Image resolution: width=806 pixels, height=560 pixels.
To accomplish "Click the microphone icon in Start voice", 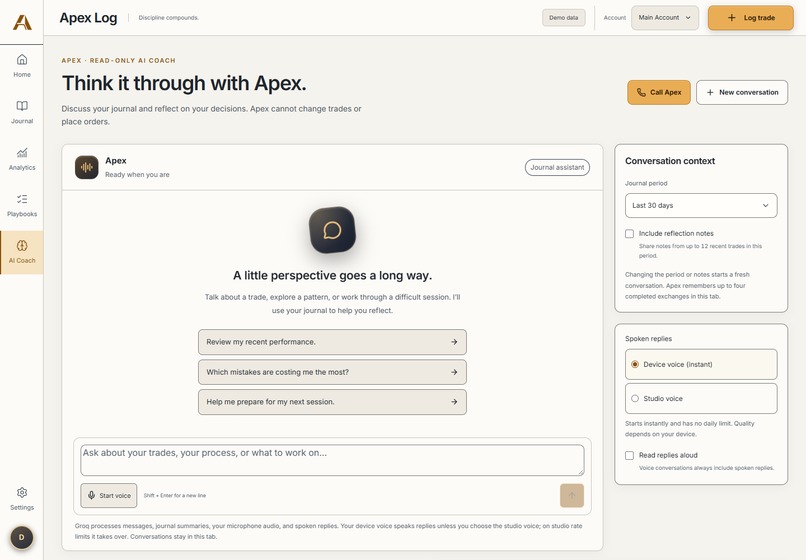I will tap(91, 495).
